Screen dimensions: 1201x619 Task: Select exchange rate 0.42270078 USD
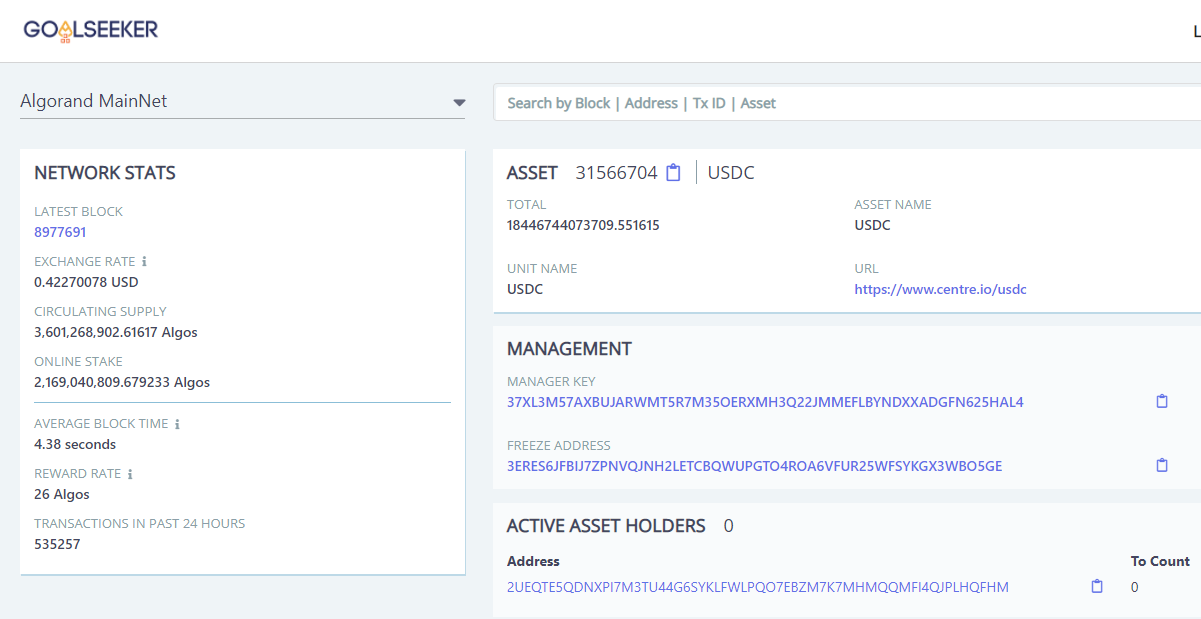coord(86,282)
